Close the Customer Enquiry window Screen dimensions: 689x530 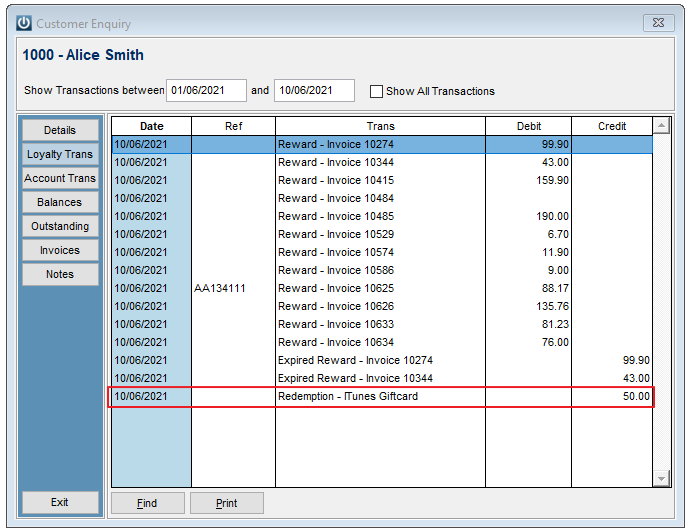(x=658, y=23)
